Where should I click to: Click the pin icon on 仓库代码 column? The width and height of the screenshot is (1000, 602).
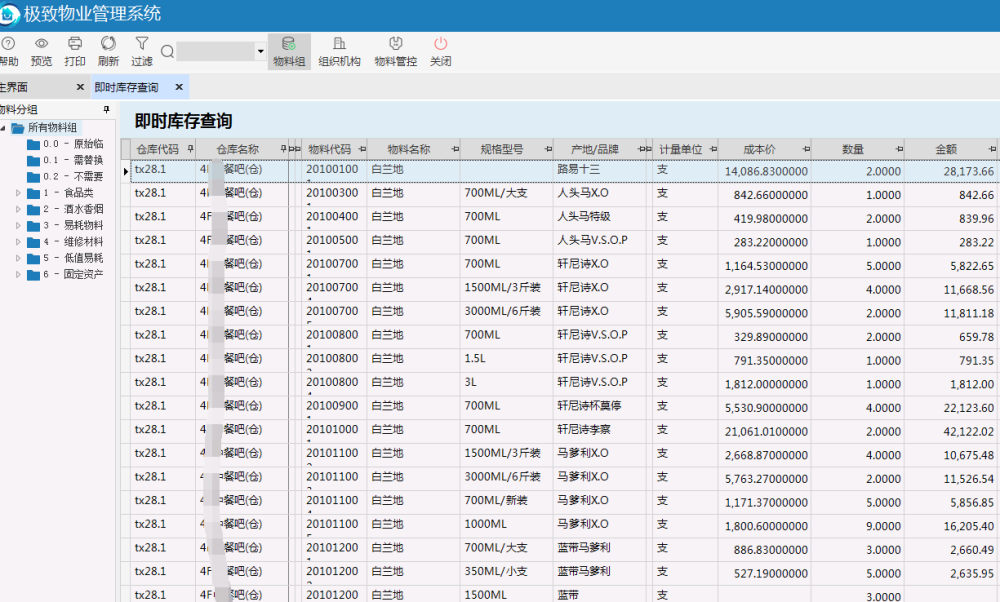(190, 149)
